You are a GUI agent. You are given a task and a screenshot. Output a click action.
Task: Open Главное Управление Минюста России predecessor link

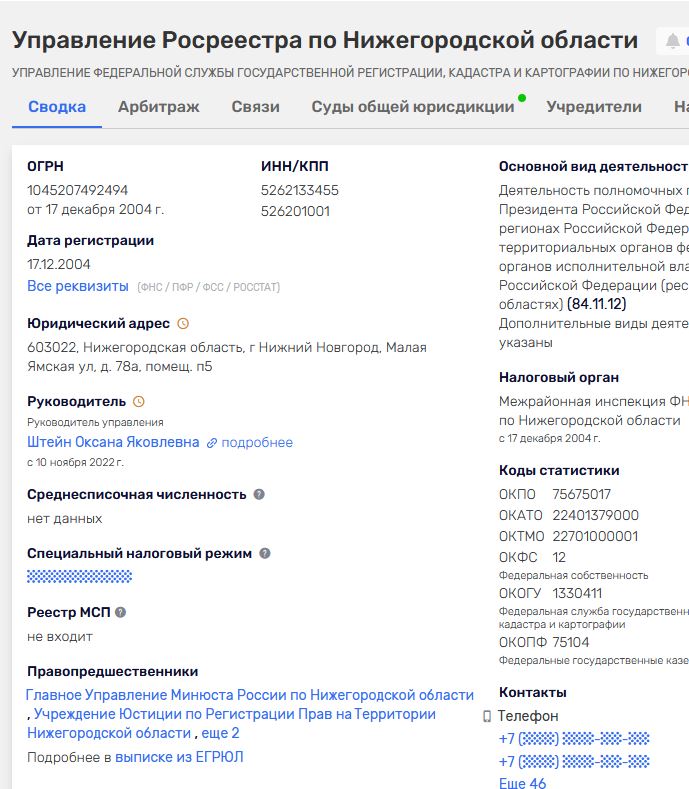coord(250,695)
